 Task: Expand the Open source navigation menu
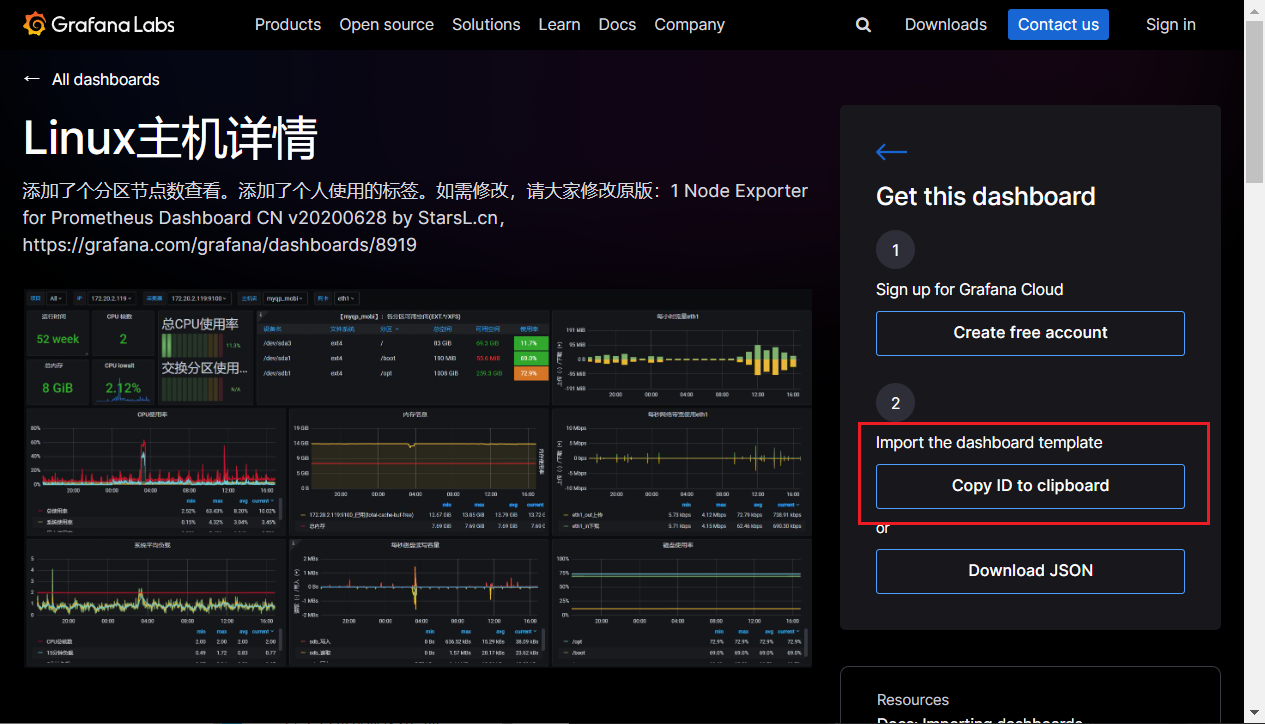pyautogui.click(x=386, y=25)
